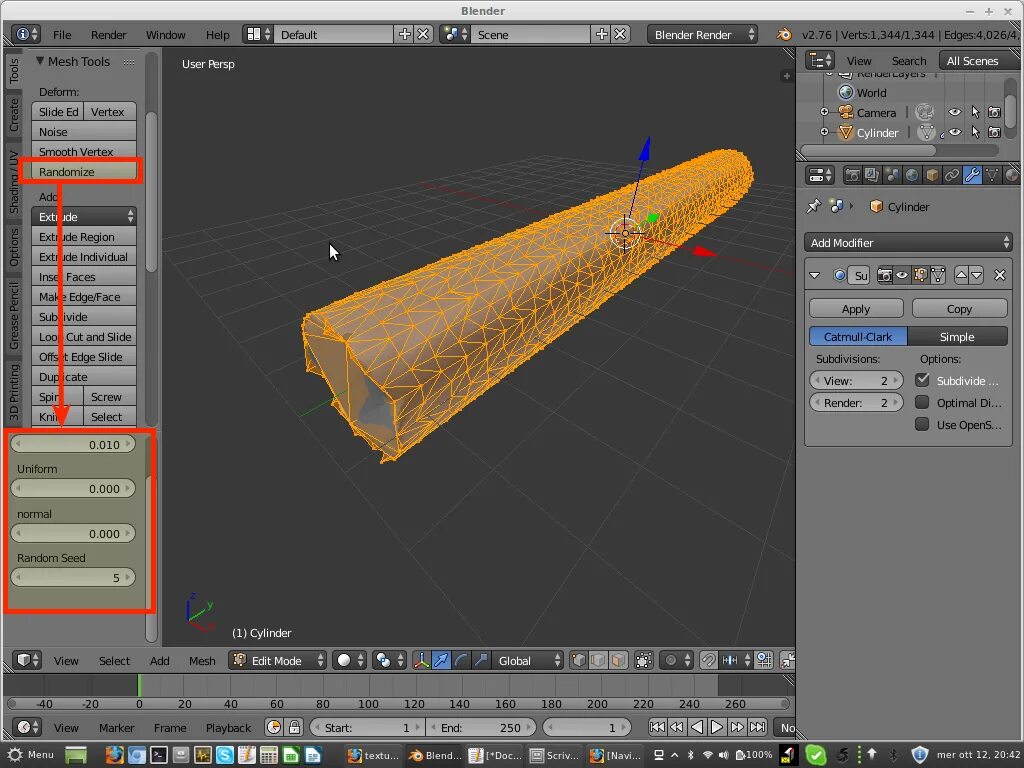Select vertex select mode icon
The width and height of the screenshot is (1024, 768).
tap(579, 660)
